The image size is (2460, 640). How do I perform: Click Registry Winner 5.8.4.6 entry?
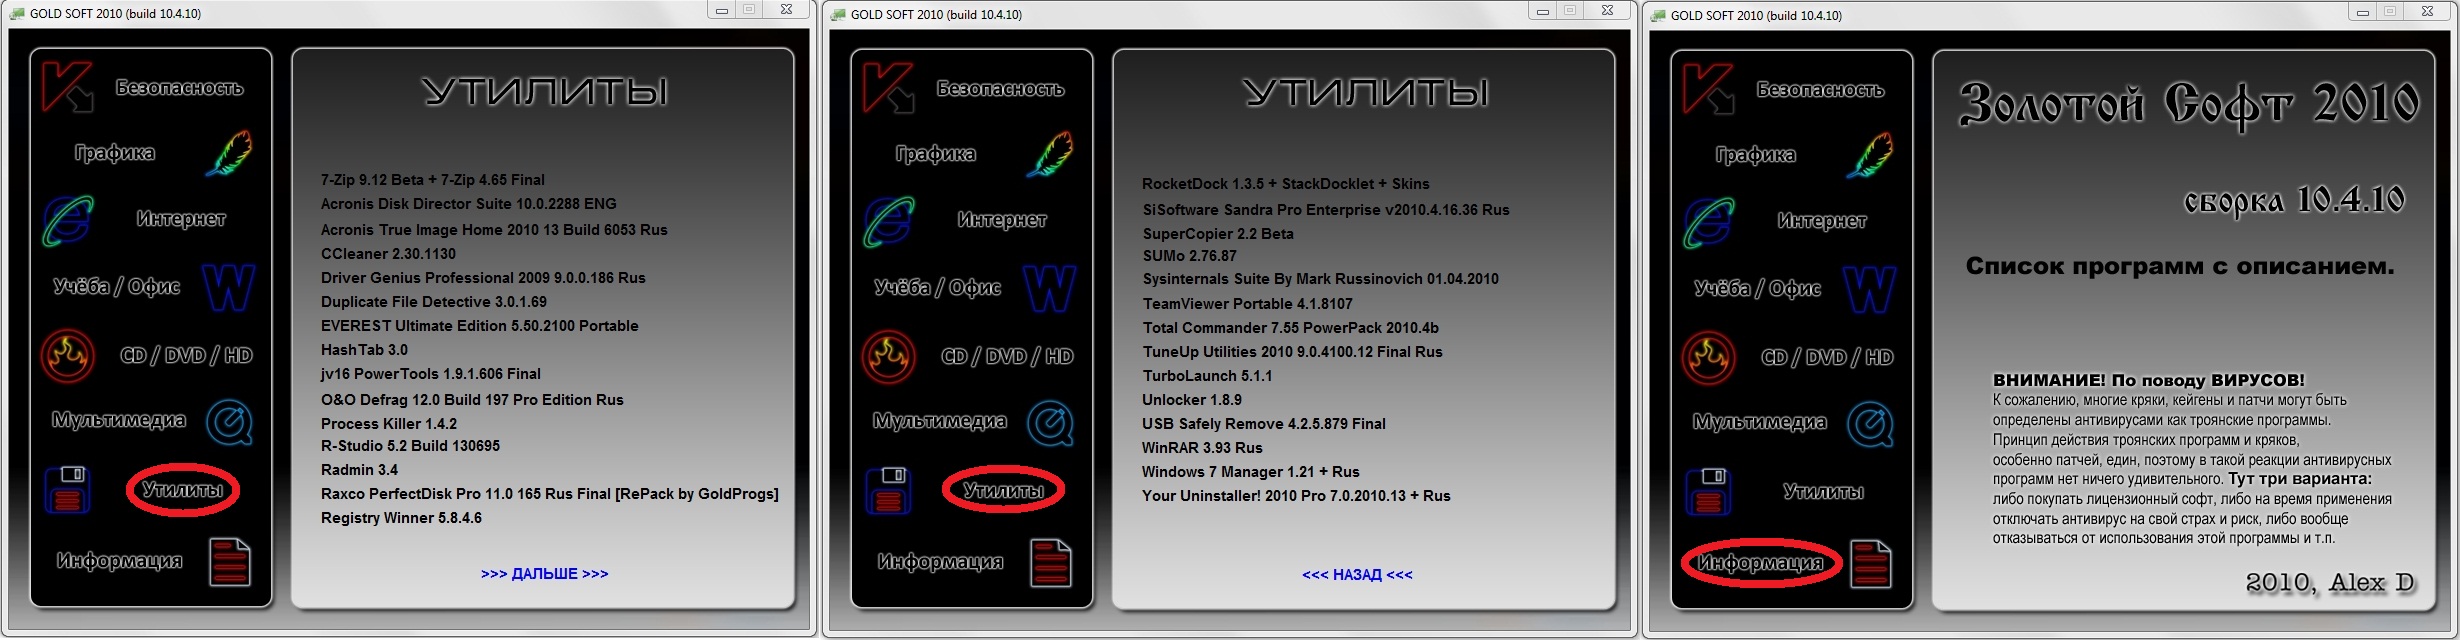click(x=401, y=518)
